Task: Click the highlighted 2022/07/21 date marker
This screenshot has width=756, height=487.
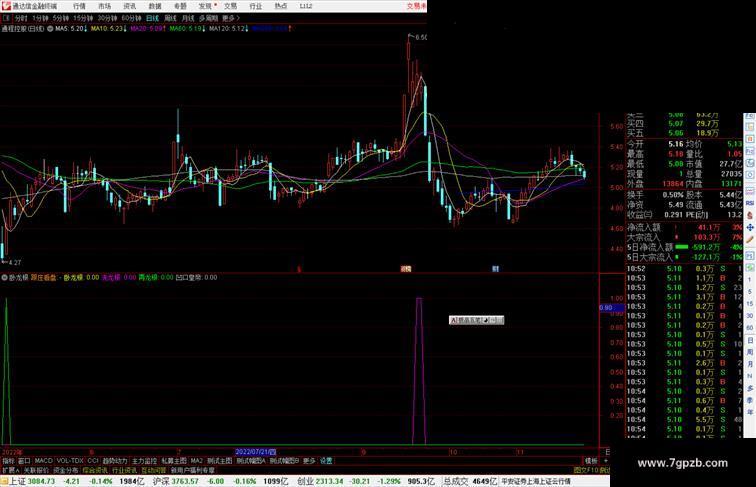Action: coord(255,452)
